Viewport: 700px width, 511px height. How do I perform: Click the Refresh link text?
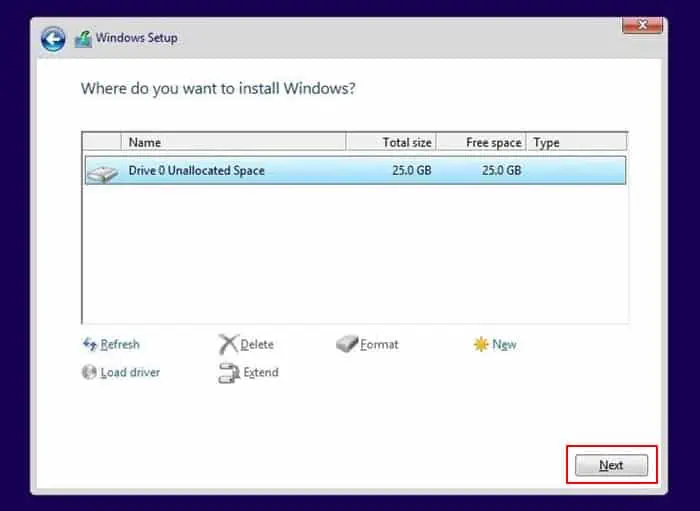tap(120, 345)
